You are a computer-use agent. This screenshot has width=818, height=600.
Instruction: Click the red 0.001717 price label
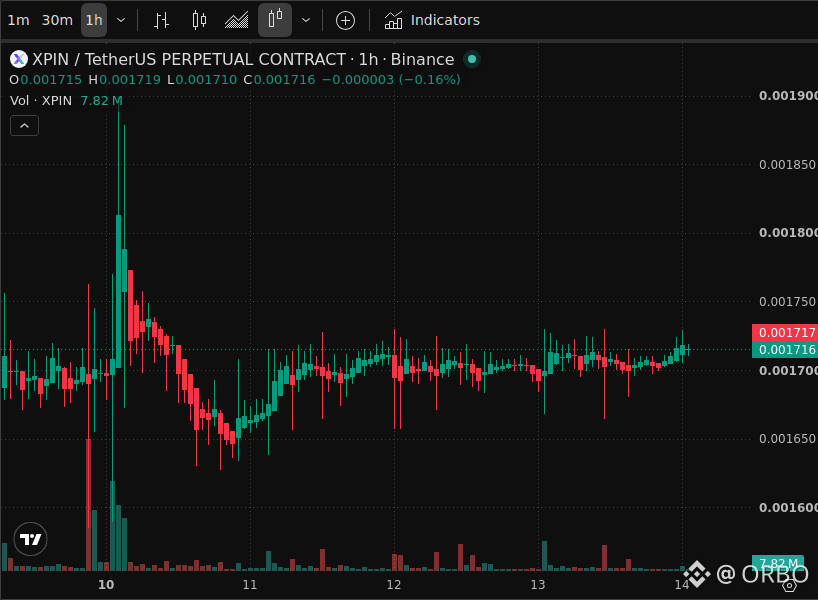(785, 332)
